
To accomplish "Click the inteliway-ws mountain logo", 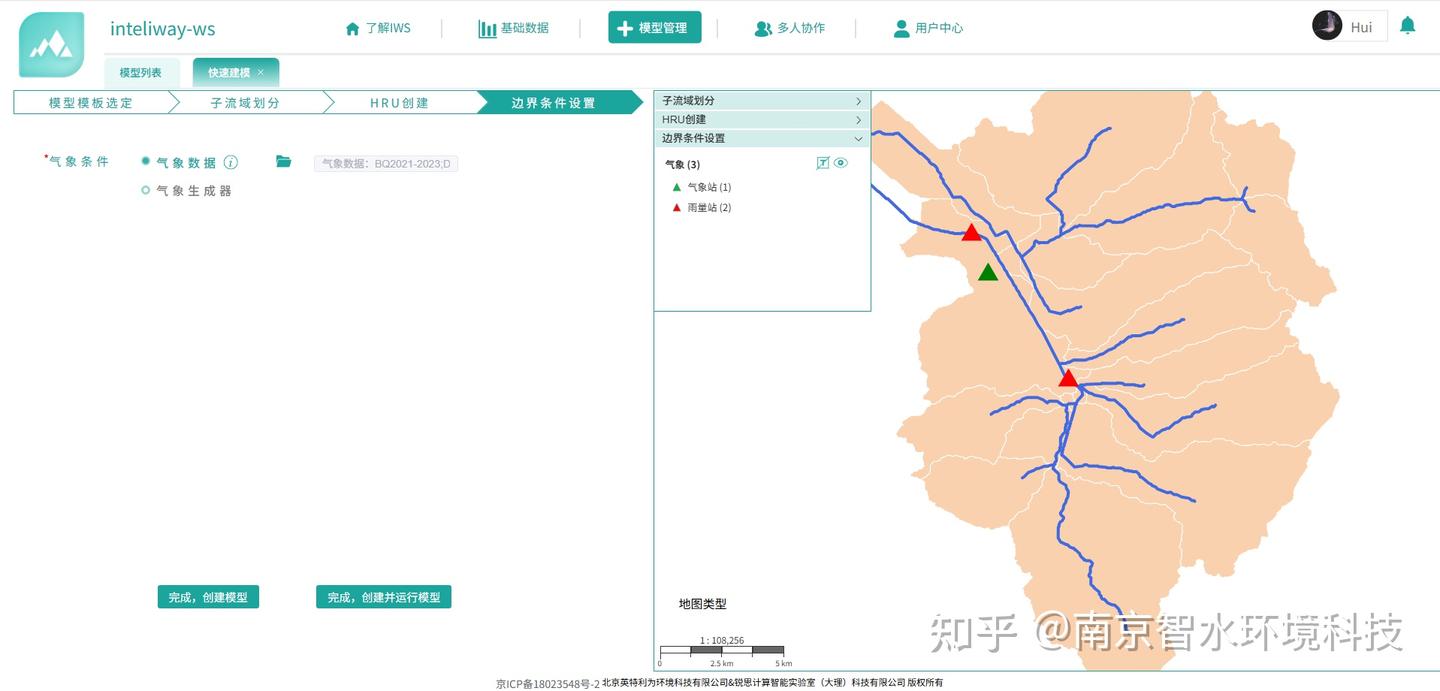I will 52,45.
